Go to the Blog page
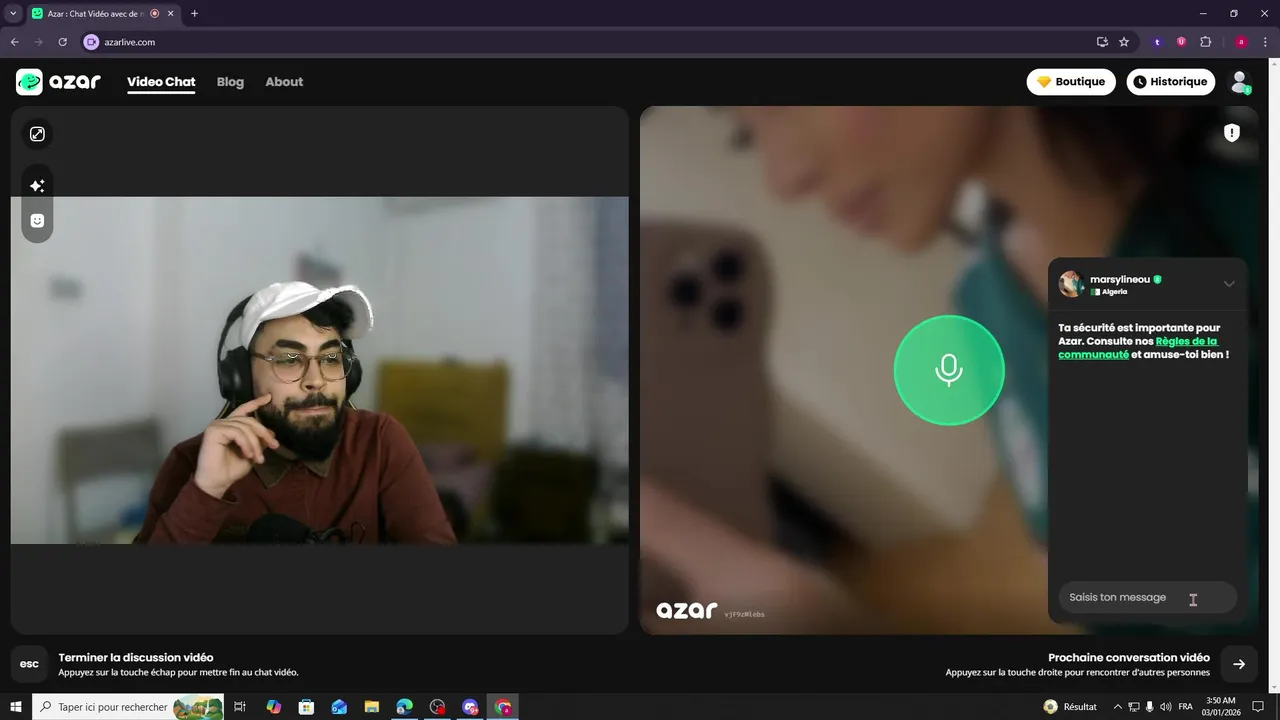The height and width of the screenshot is (720, 1280). (x=230, y=82)
